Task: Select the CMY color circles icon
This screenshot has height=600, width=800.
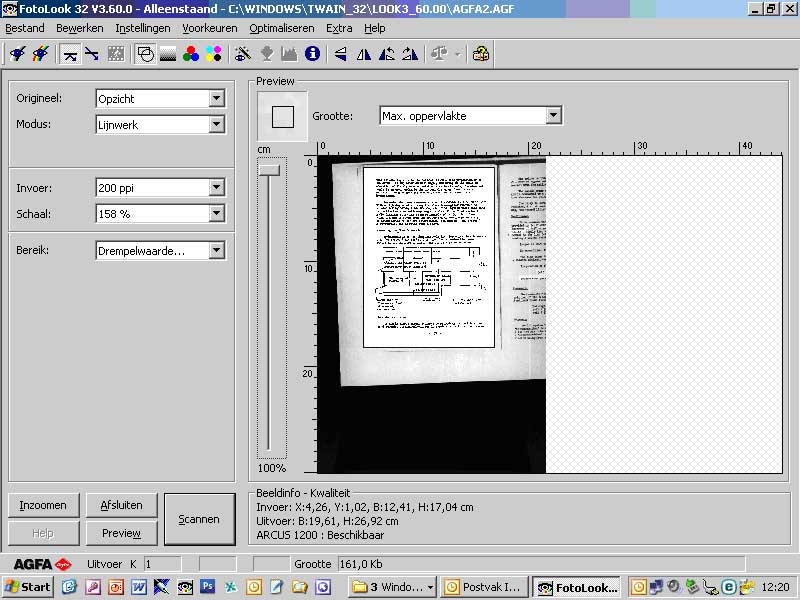Action: pyautogui.click(x=213, y=54)
